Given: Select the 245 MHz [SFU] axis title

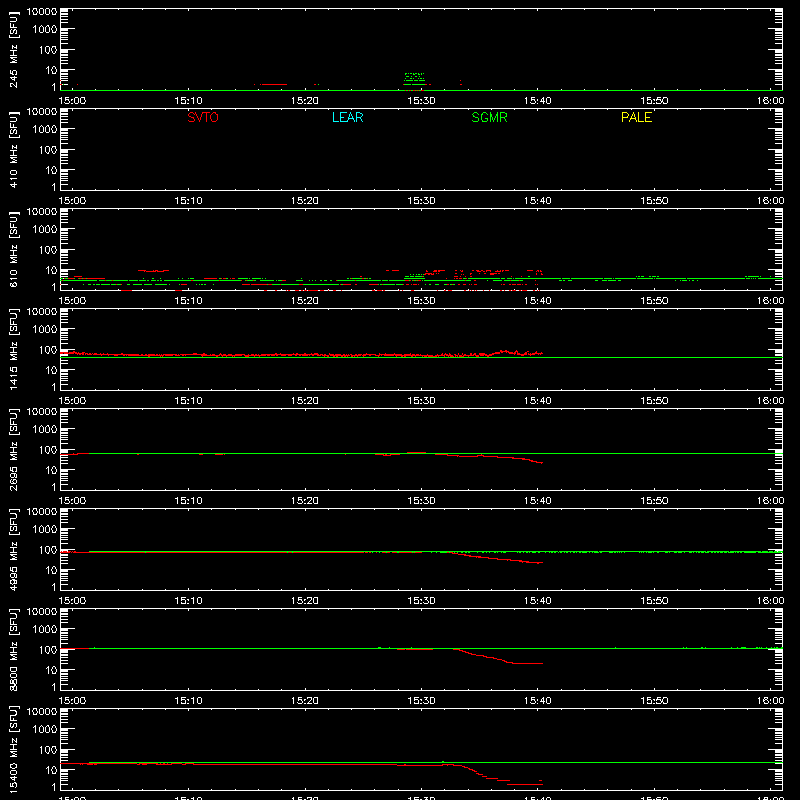Looking at the screenshot, I should coord(14,49).
